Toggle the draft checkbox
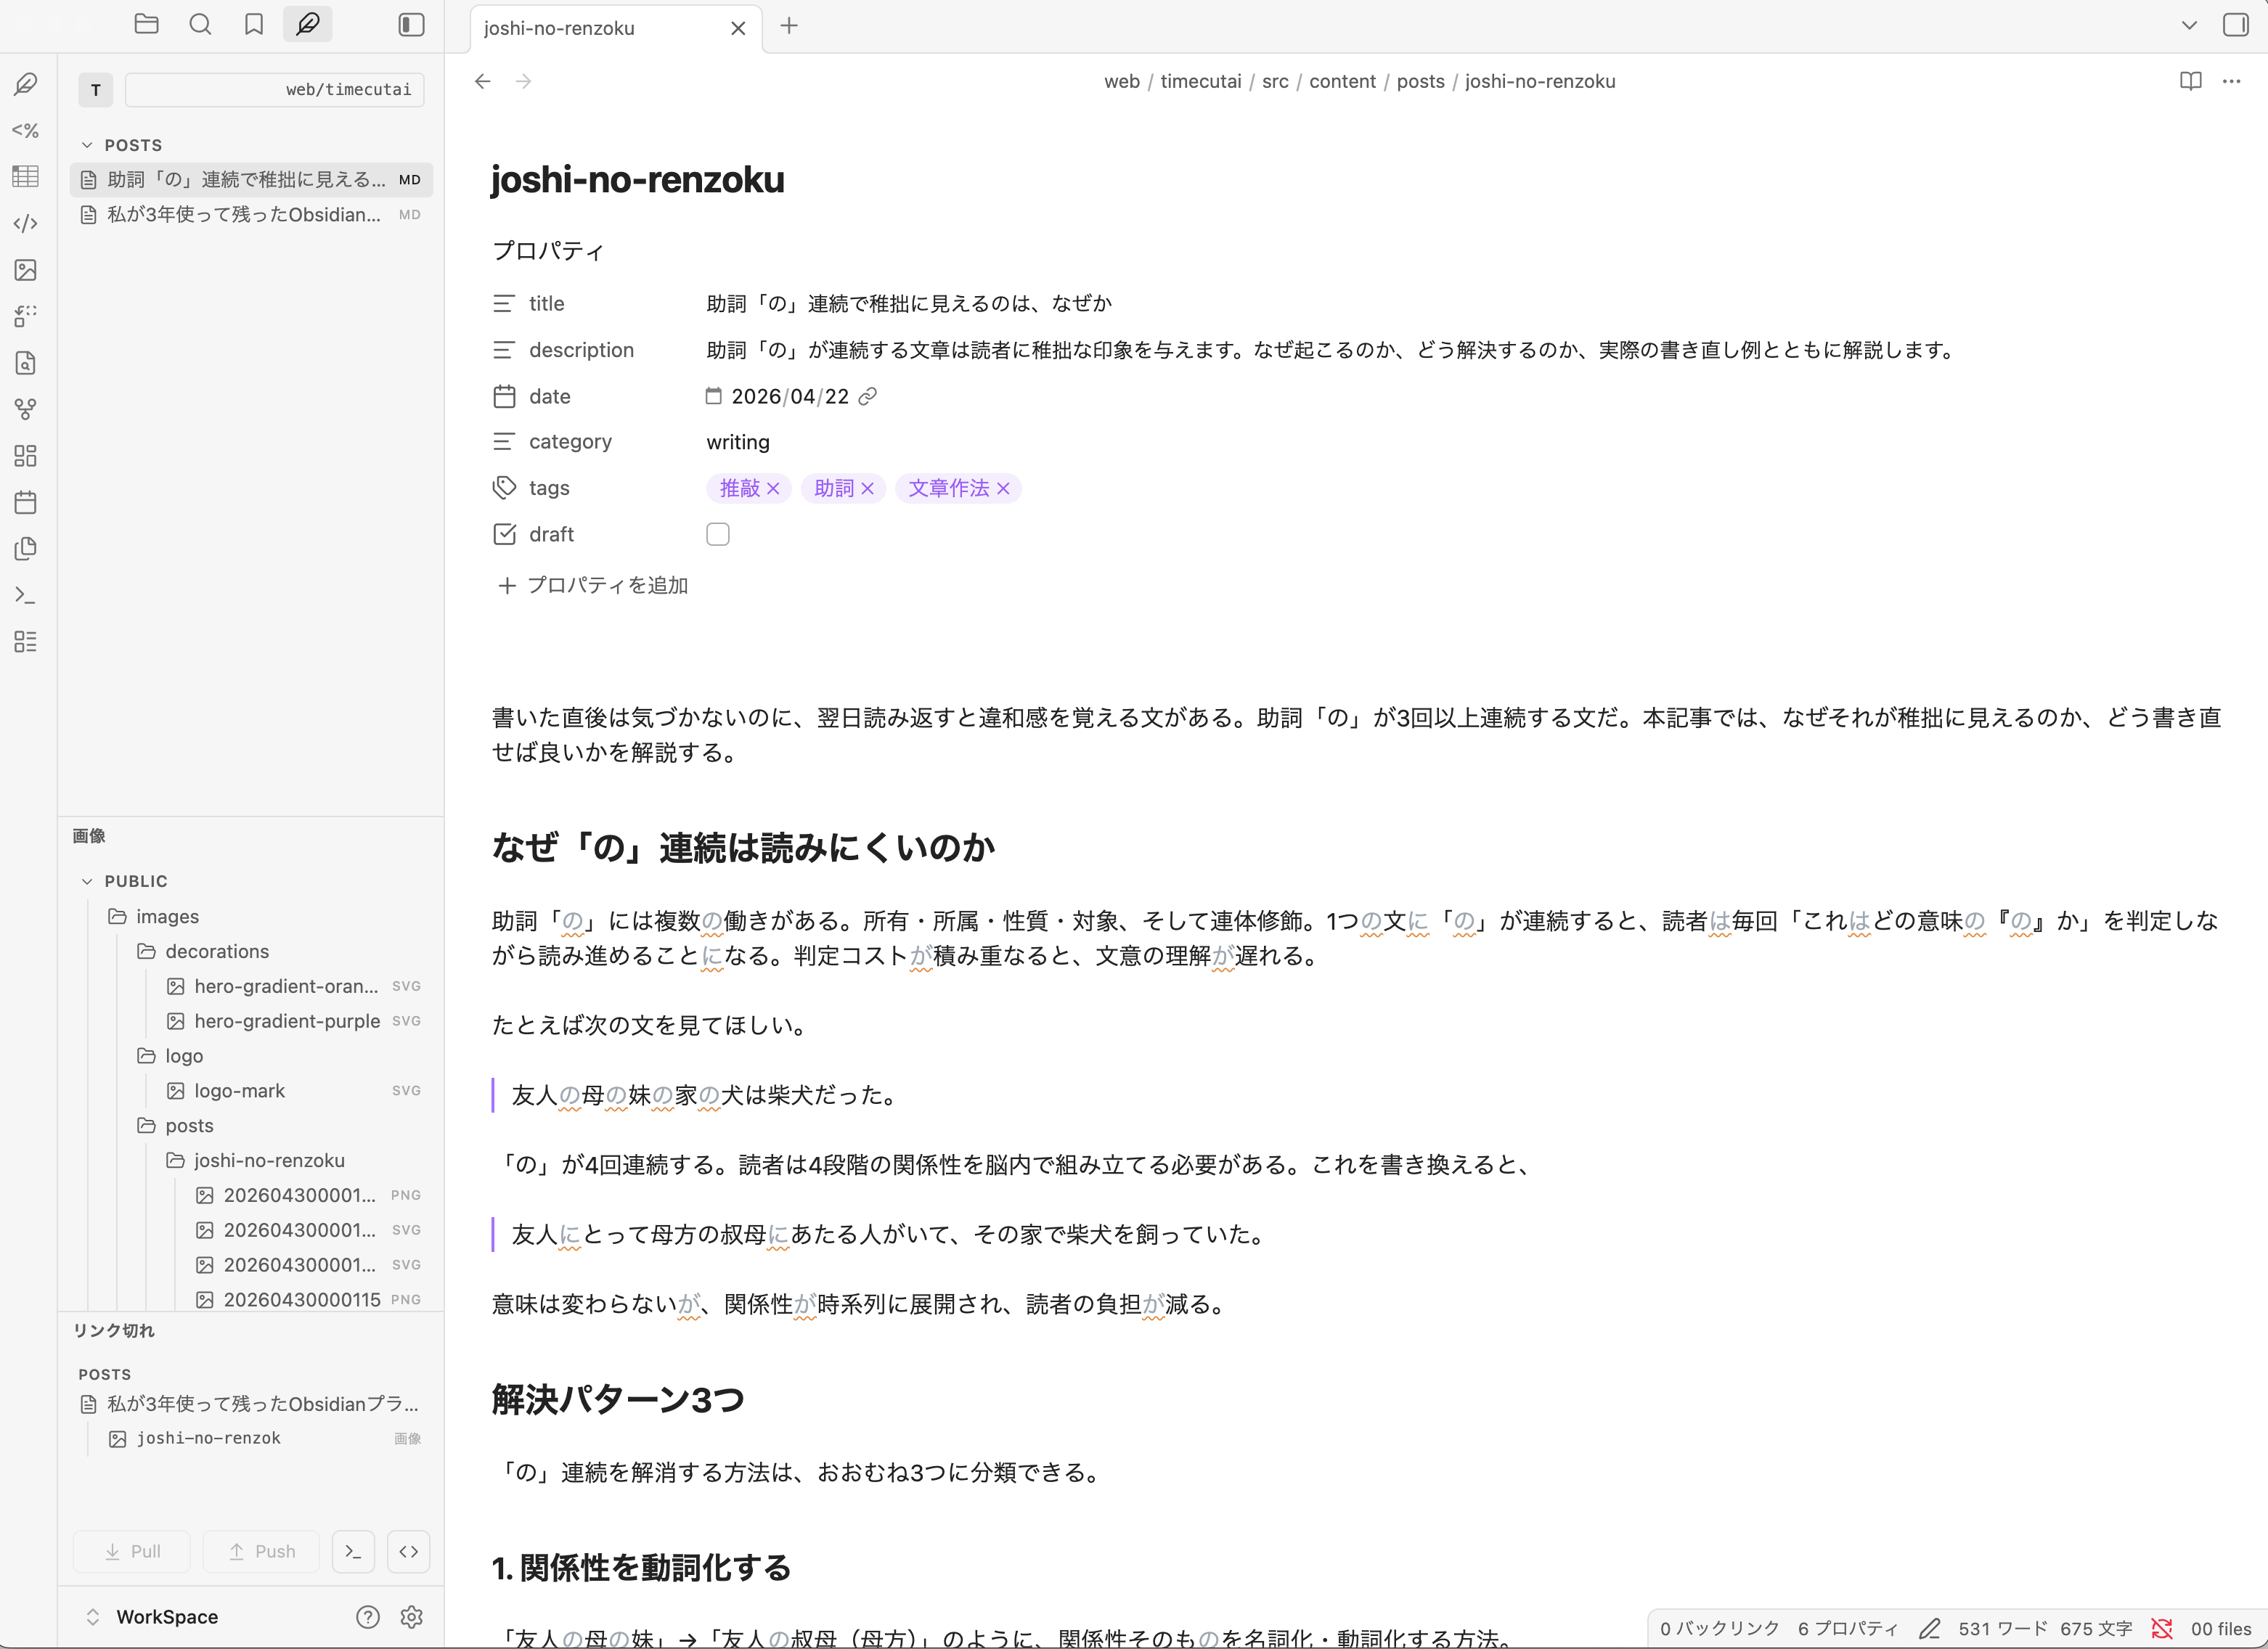The image size is (2268, 1649). pos(718,535)
